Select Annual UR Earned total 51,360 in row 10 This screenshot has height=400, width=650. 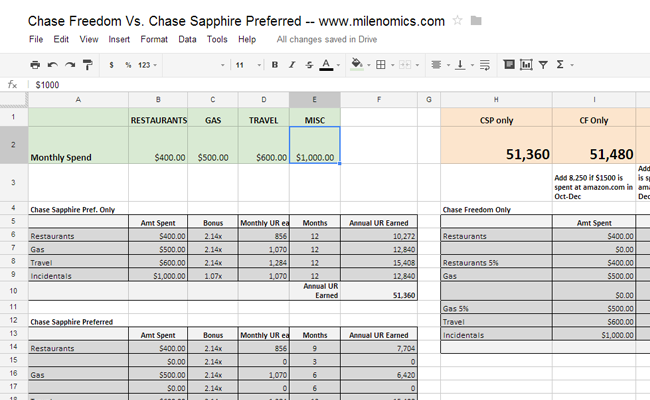tap(379, 291)
